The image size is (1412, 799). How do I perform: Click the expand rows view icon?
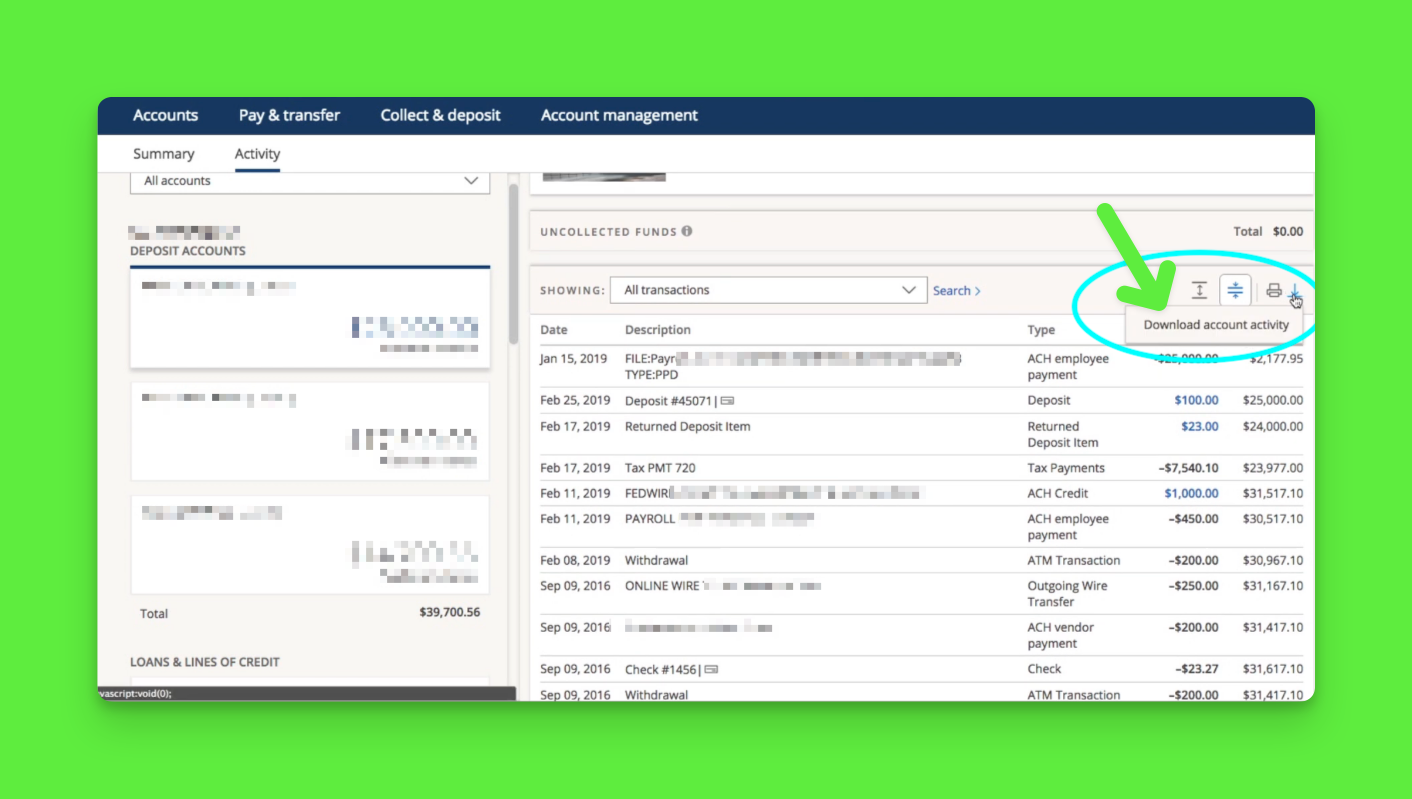(1199, 290)
